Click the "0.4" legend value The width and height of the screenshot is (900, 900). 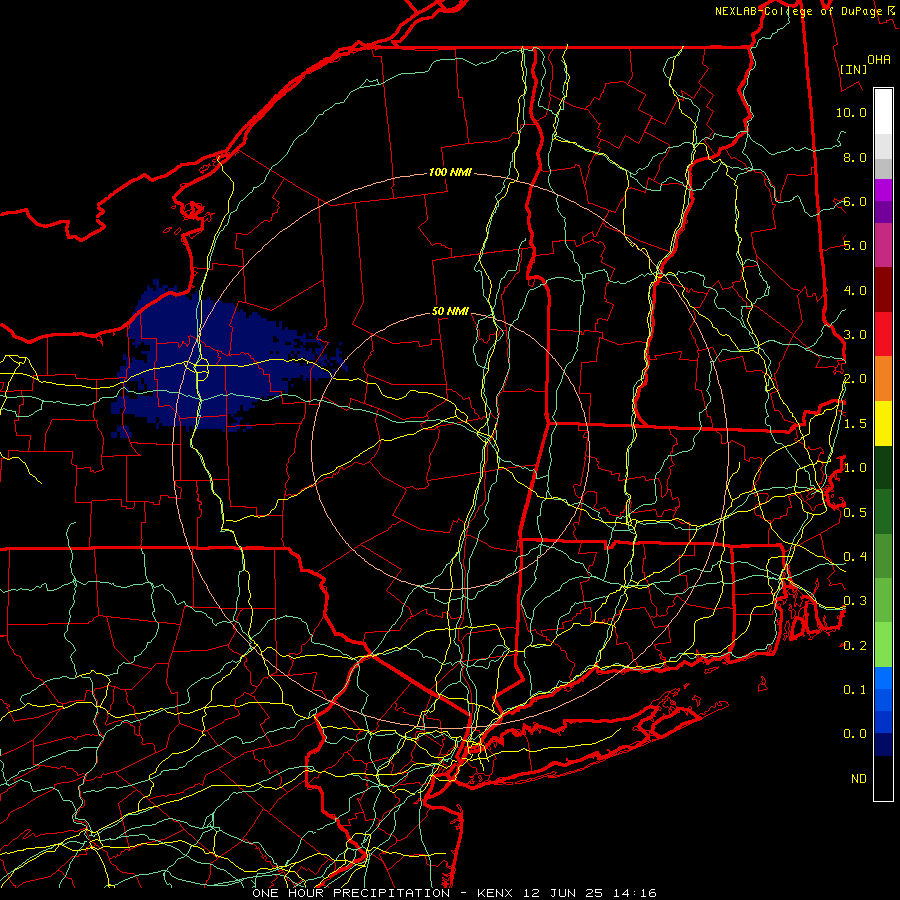click(x=855, y=557)
